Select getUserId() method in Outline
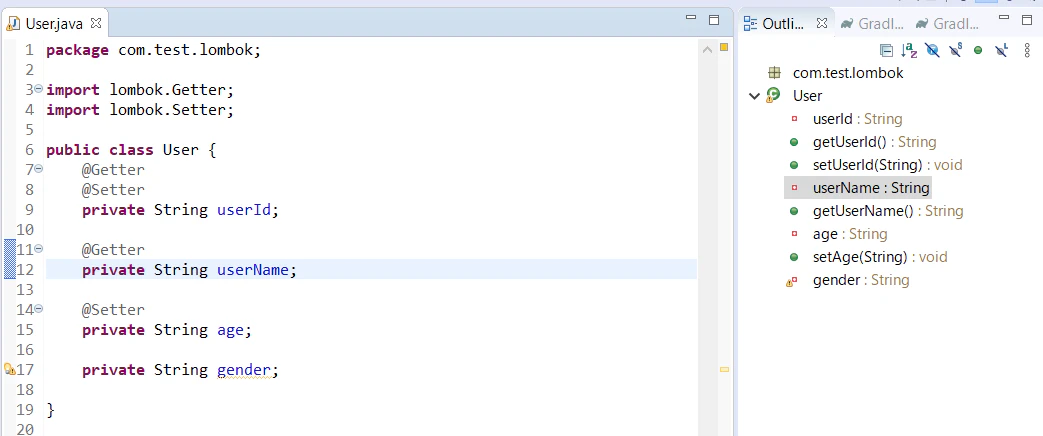Image resolution: width=1043 pixels, height=436 pixels. (x=874, y=142)
